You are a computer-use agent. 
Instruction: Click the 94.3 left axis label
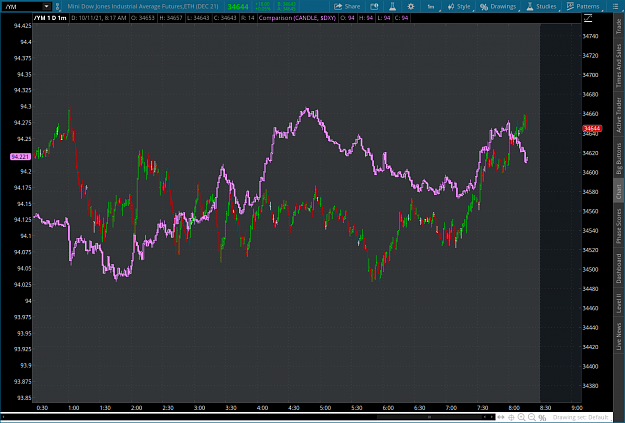[x=26, y=106]
